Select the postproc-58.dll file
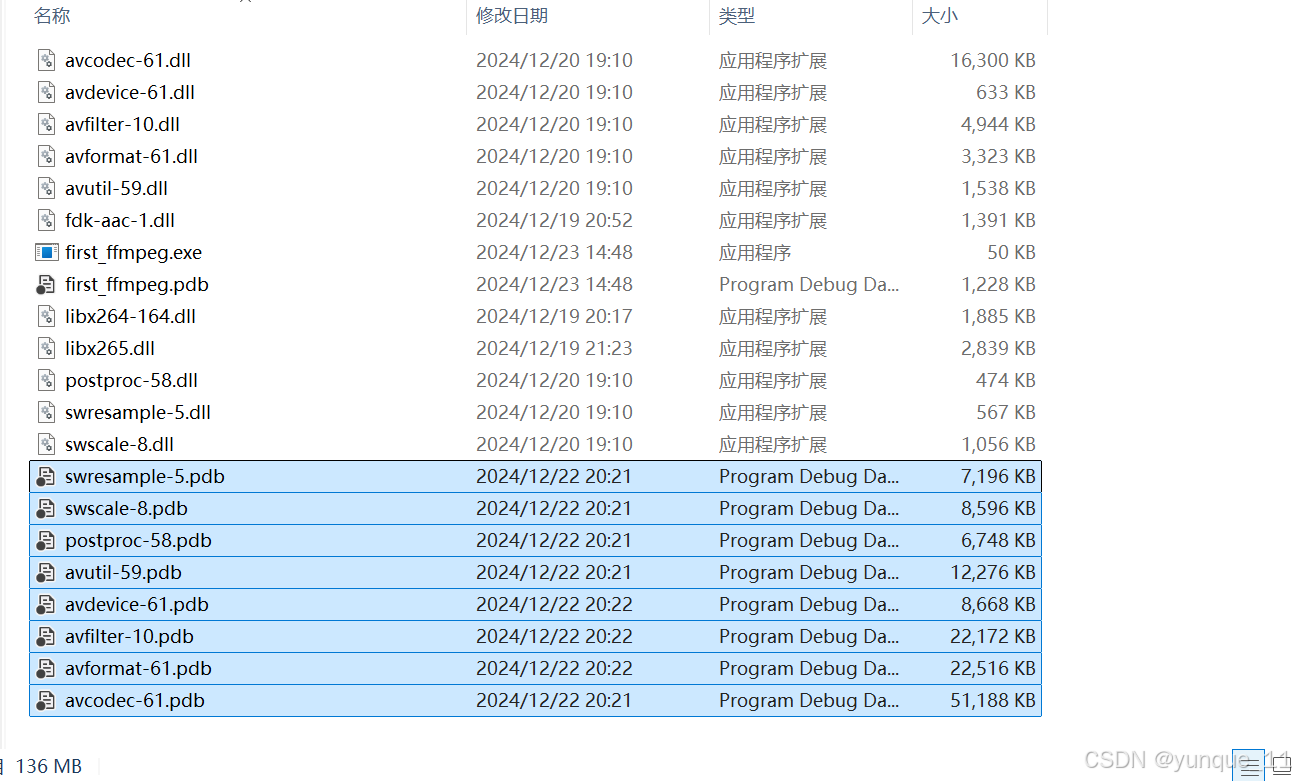This screenshot has height=781, width=1296. (x=130, y=380)
